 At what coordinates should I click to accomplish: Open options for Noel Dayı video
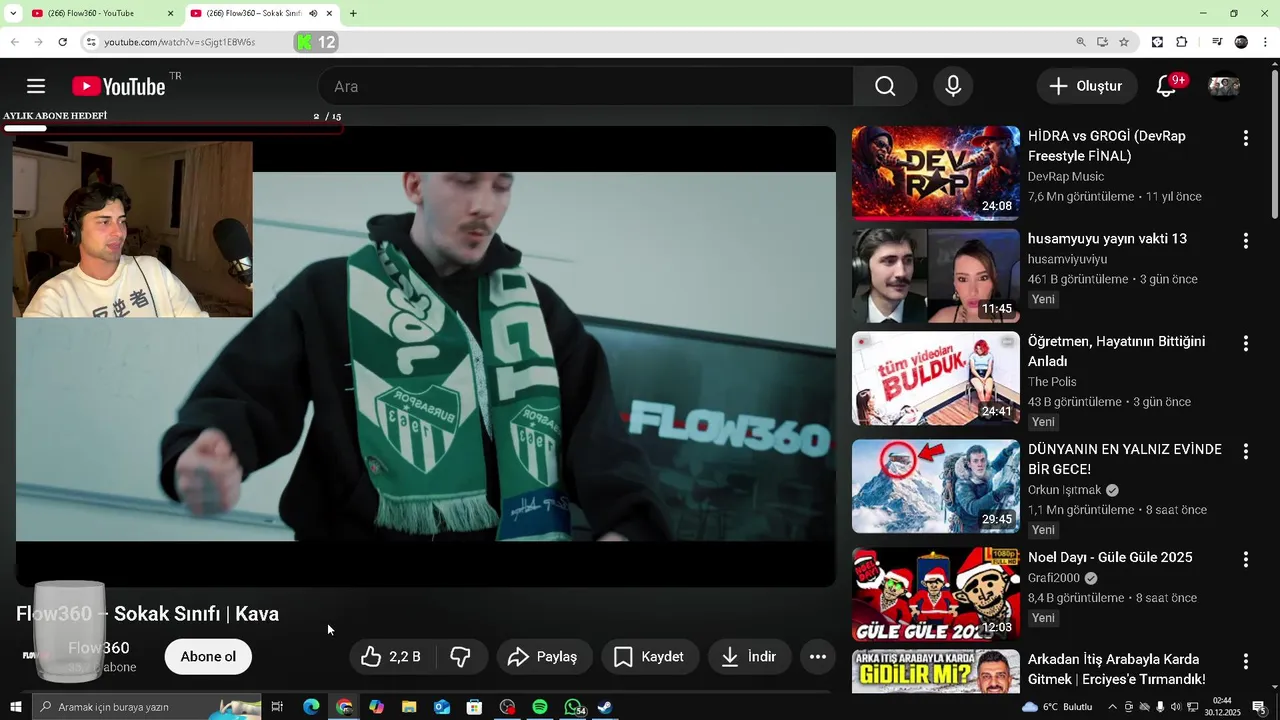point(1245,559)
